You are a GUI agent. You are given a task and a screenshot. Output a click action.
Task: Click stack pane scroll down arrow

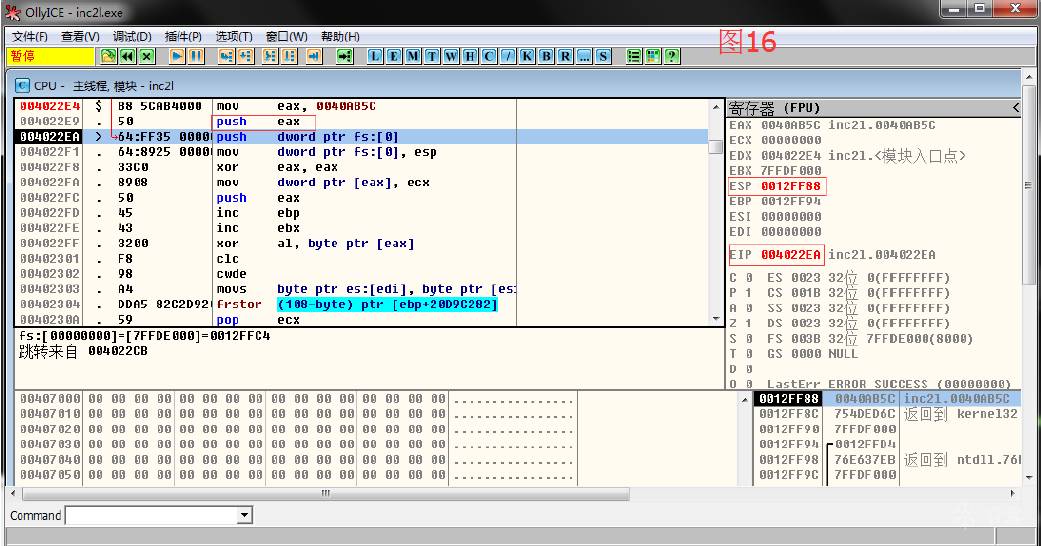tap(1029, 477)
